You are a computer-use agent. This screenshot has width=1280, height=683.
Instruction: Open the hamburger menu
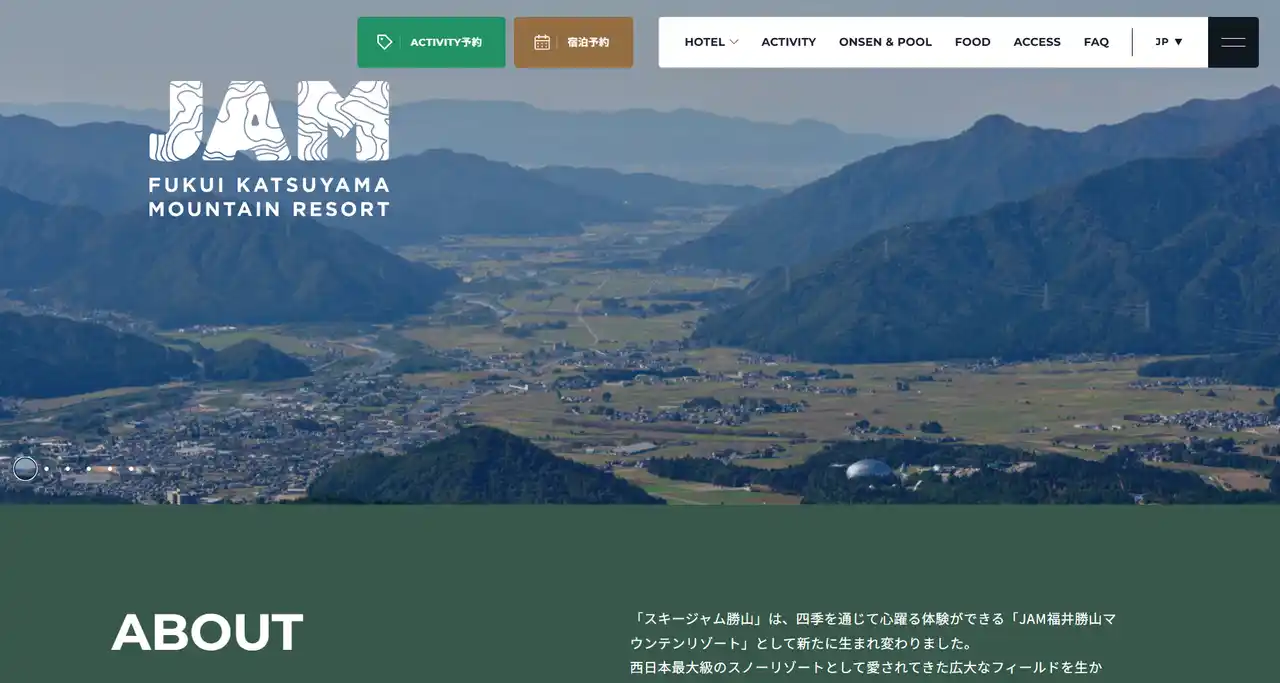(x=1233, y=42)
